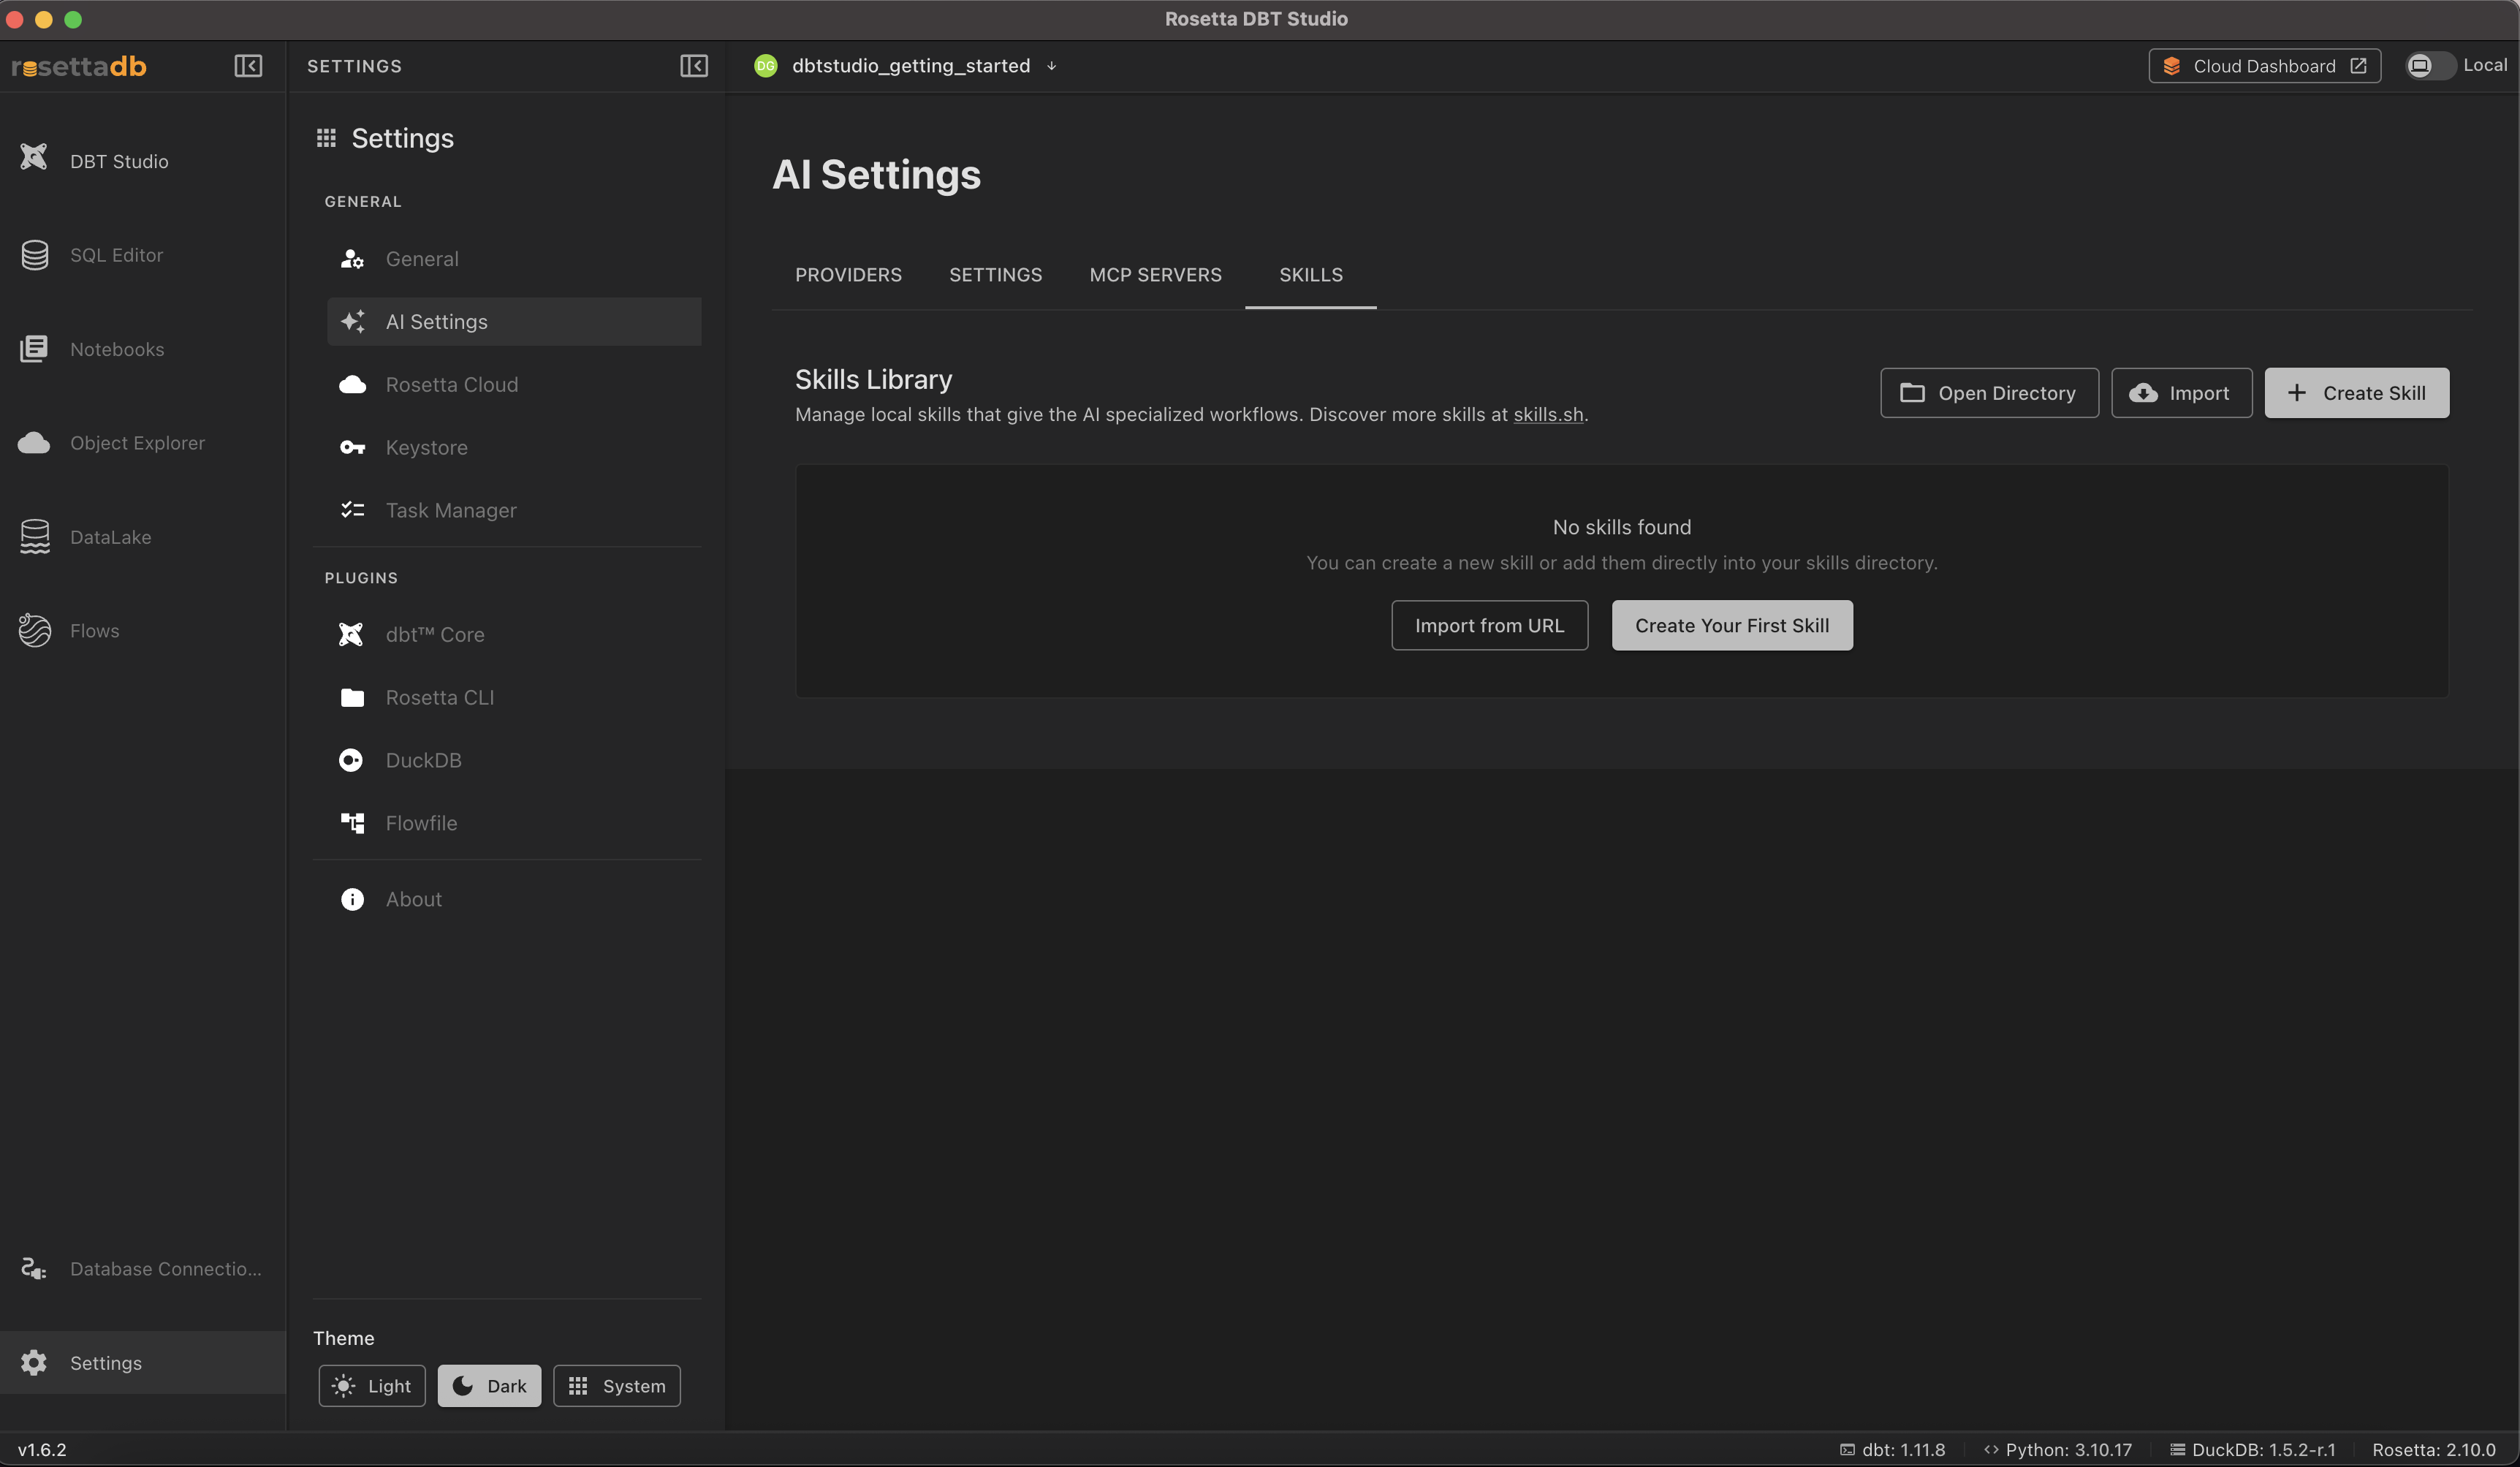Open Rosetta CLI plugin settings
Image resolution: width=2520 pixels, height=1467 pixels.
click(514, 698)
